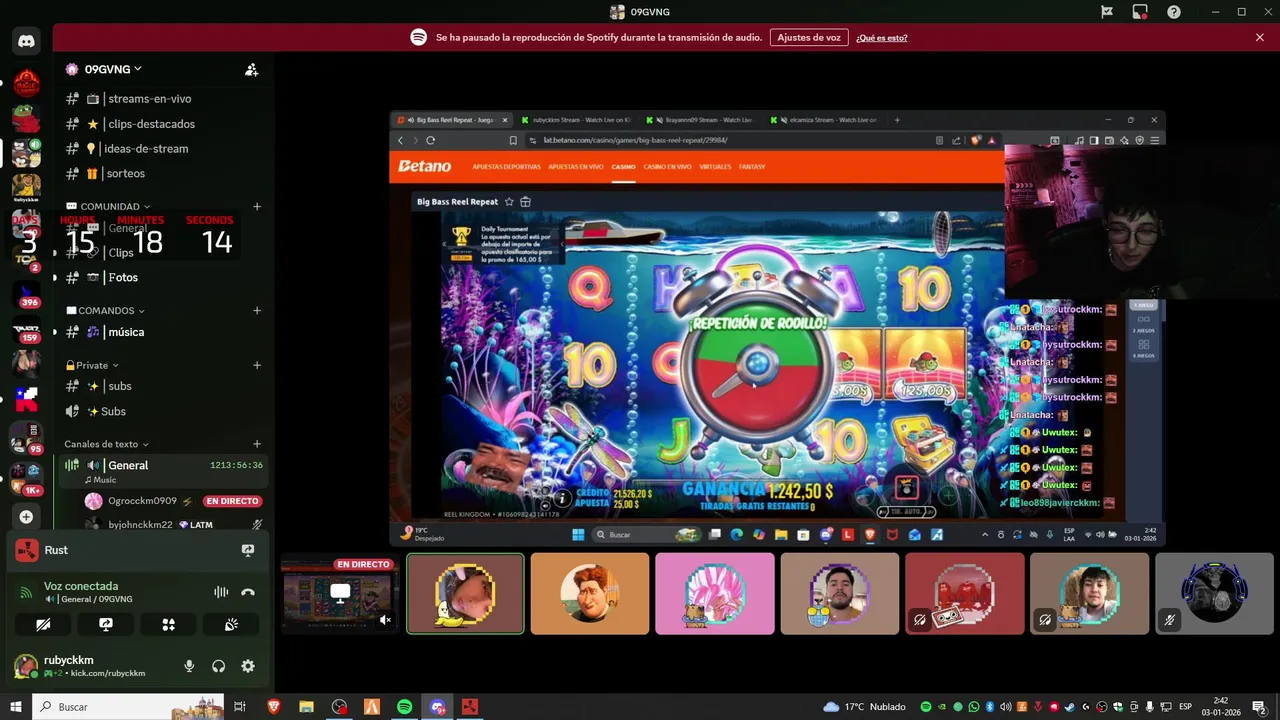Open Windows notification center
The height and width of the screenshot is (720, 1280).
tap(1259, 707)
